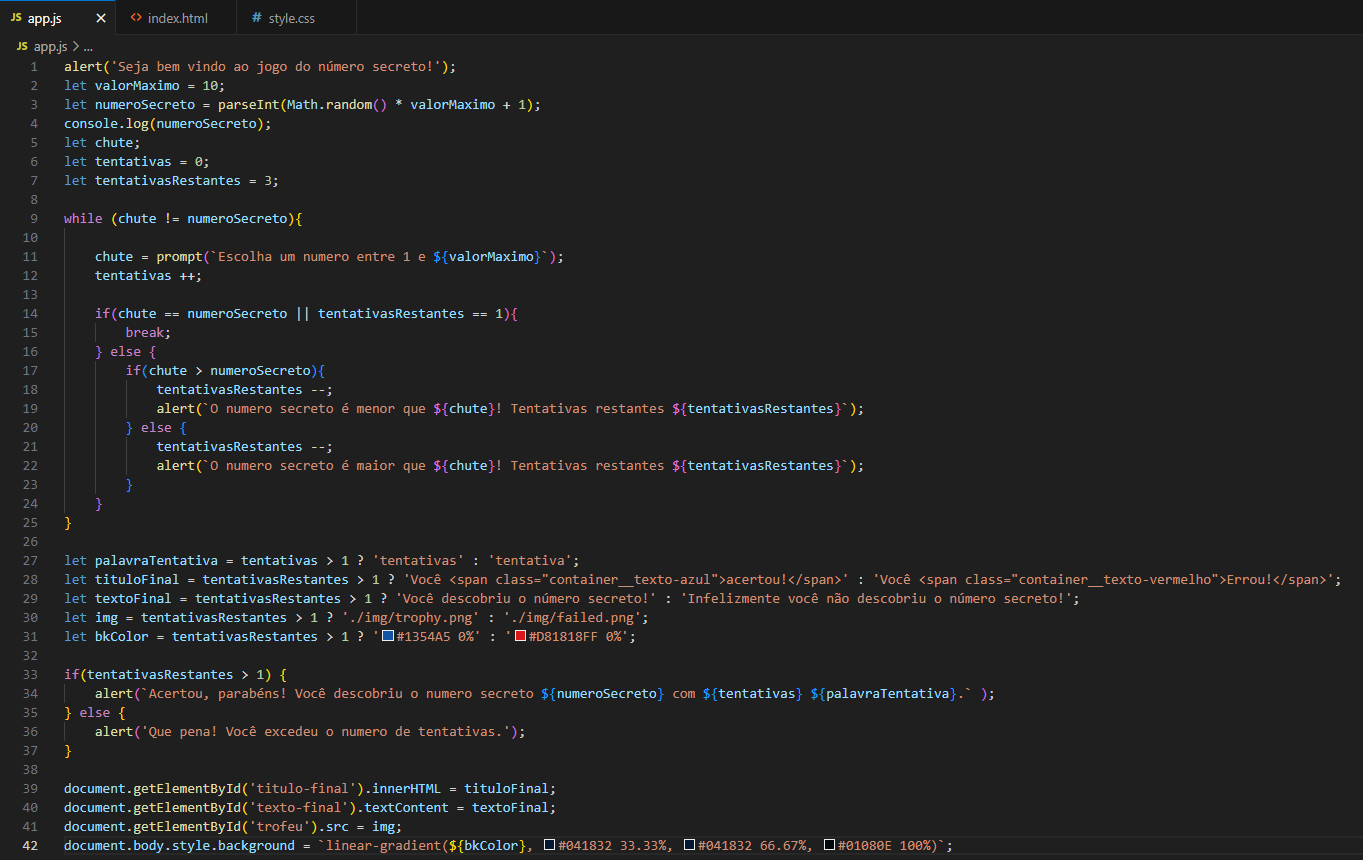
Task: Click 'Acertou, parabéns!' text on line 34
Action: tap(218, 693)
